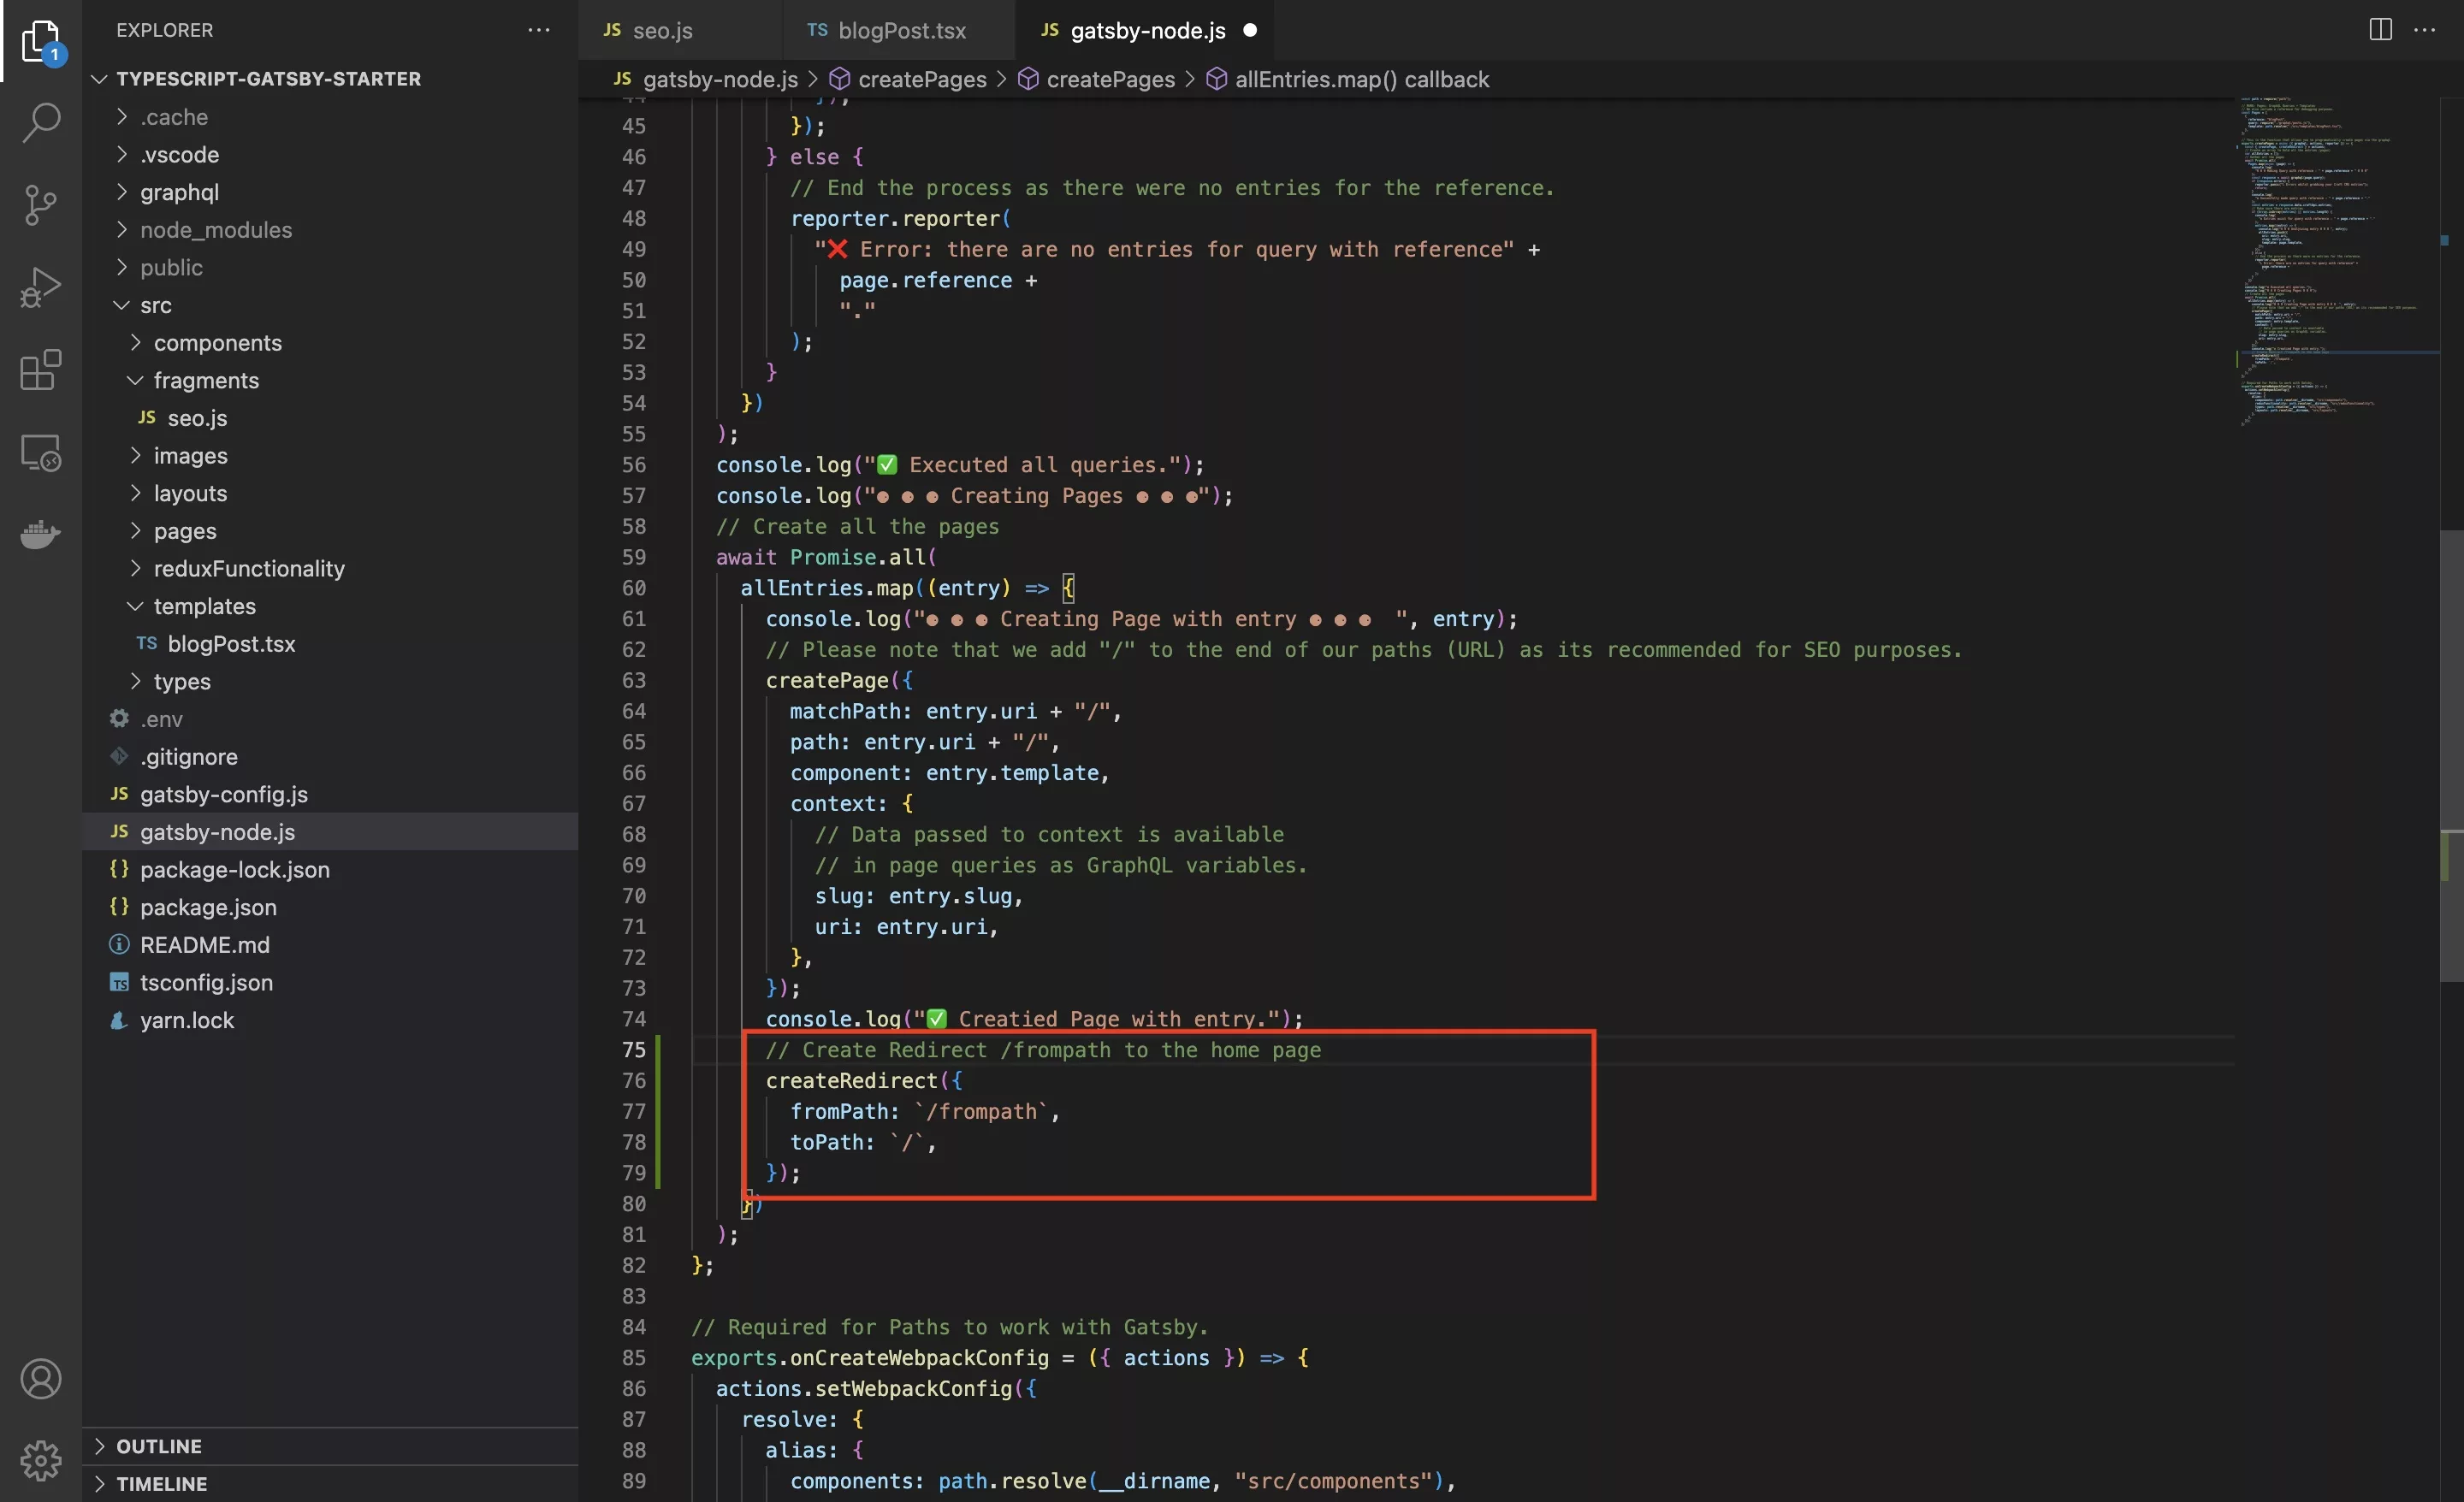Split the editor to the right

[2379, 29]
